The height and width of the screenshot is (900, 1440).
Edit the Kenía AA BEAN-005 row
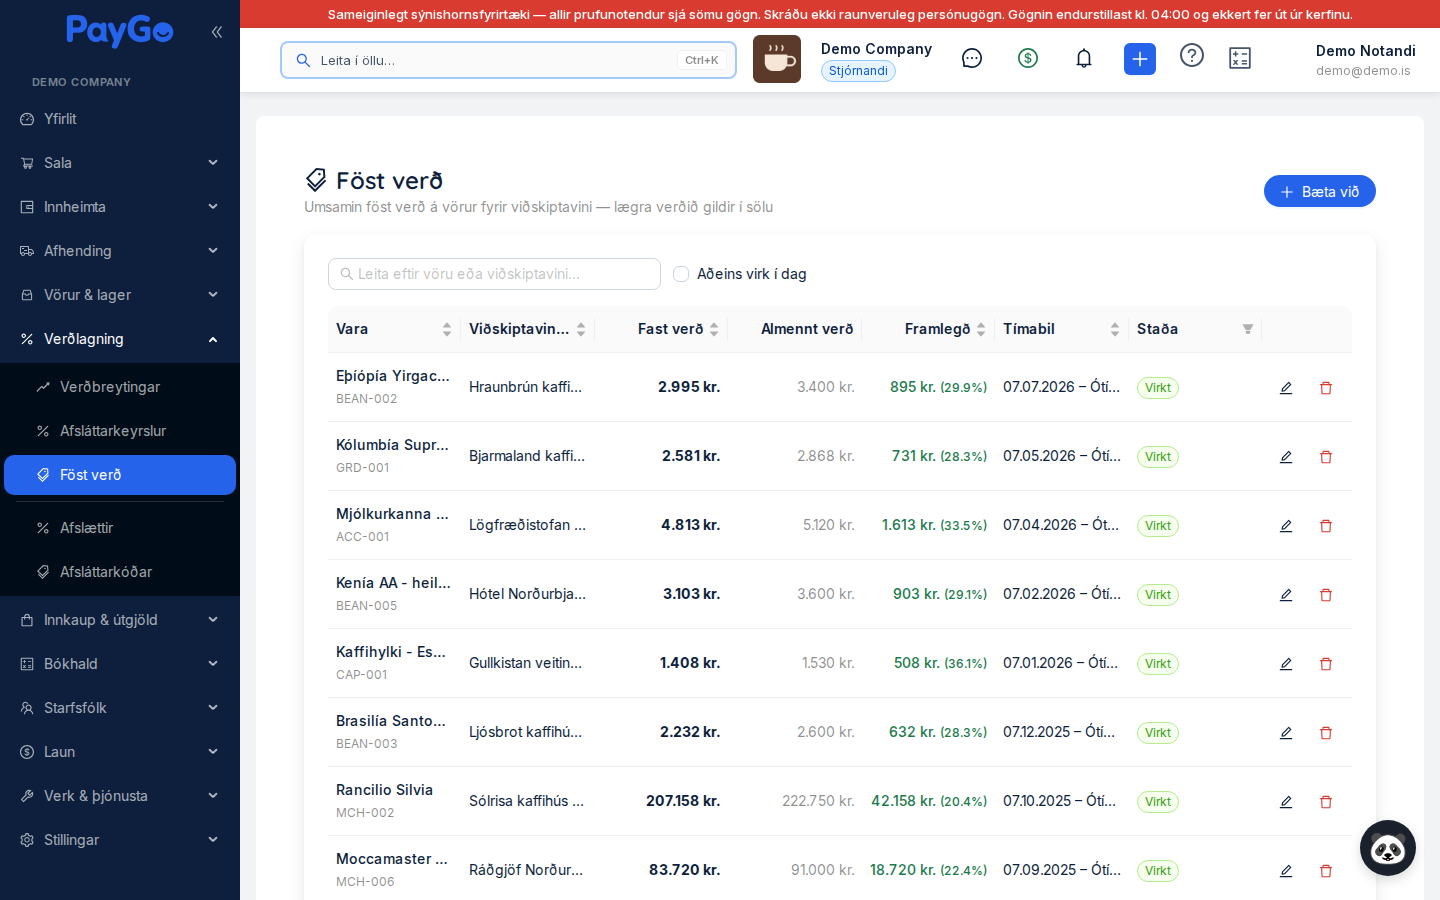1286,595
